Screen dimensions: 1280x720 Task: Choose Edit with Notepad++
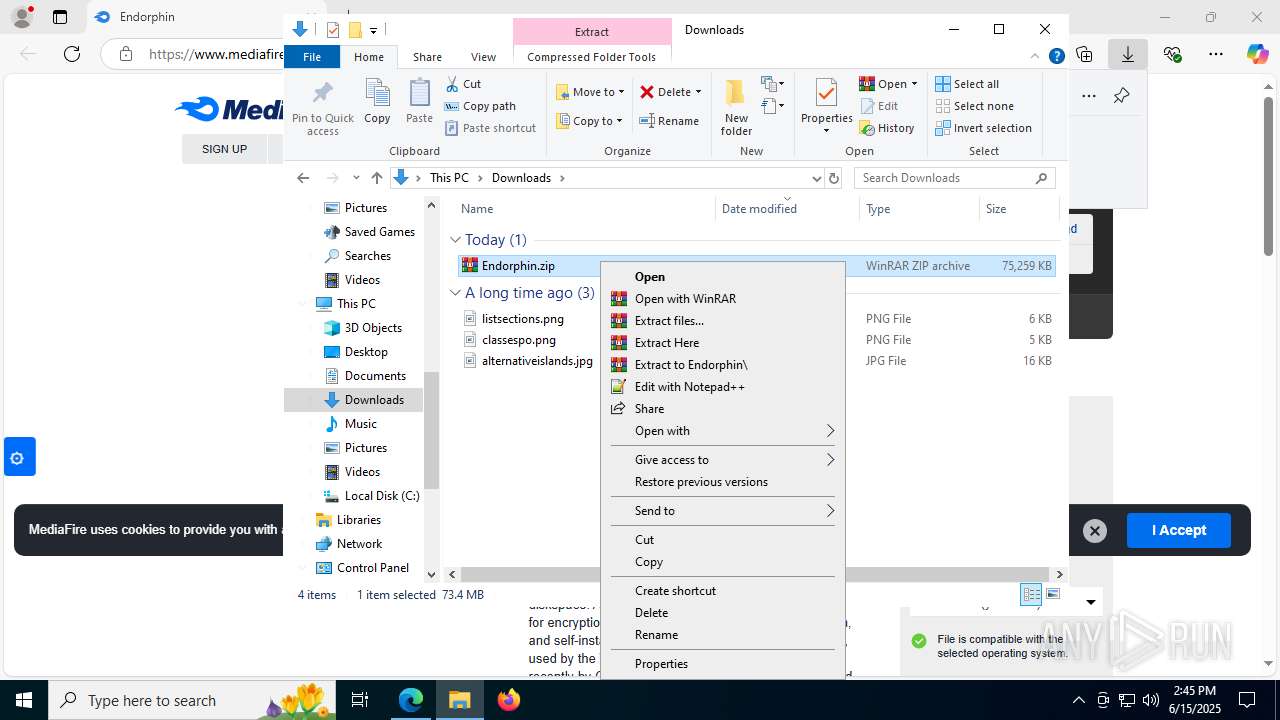pos(722,387)
